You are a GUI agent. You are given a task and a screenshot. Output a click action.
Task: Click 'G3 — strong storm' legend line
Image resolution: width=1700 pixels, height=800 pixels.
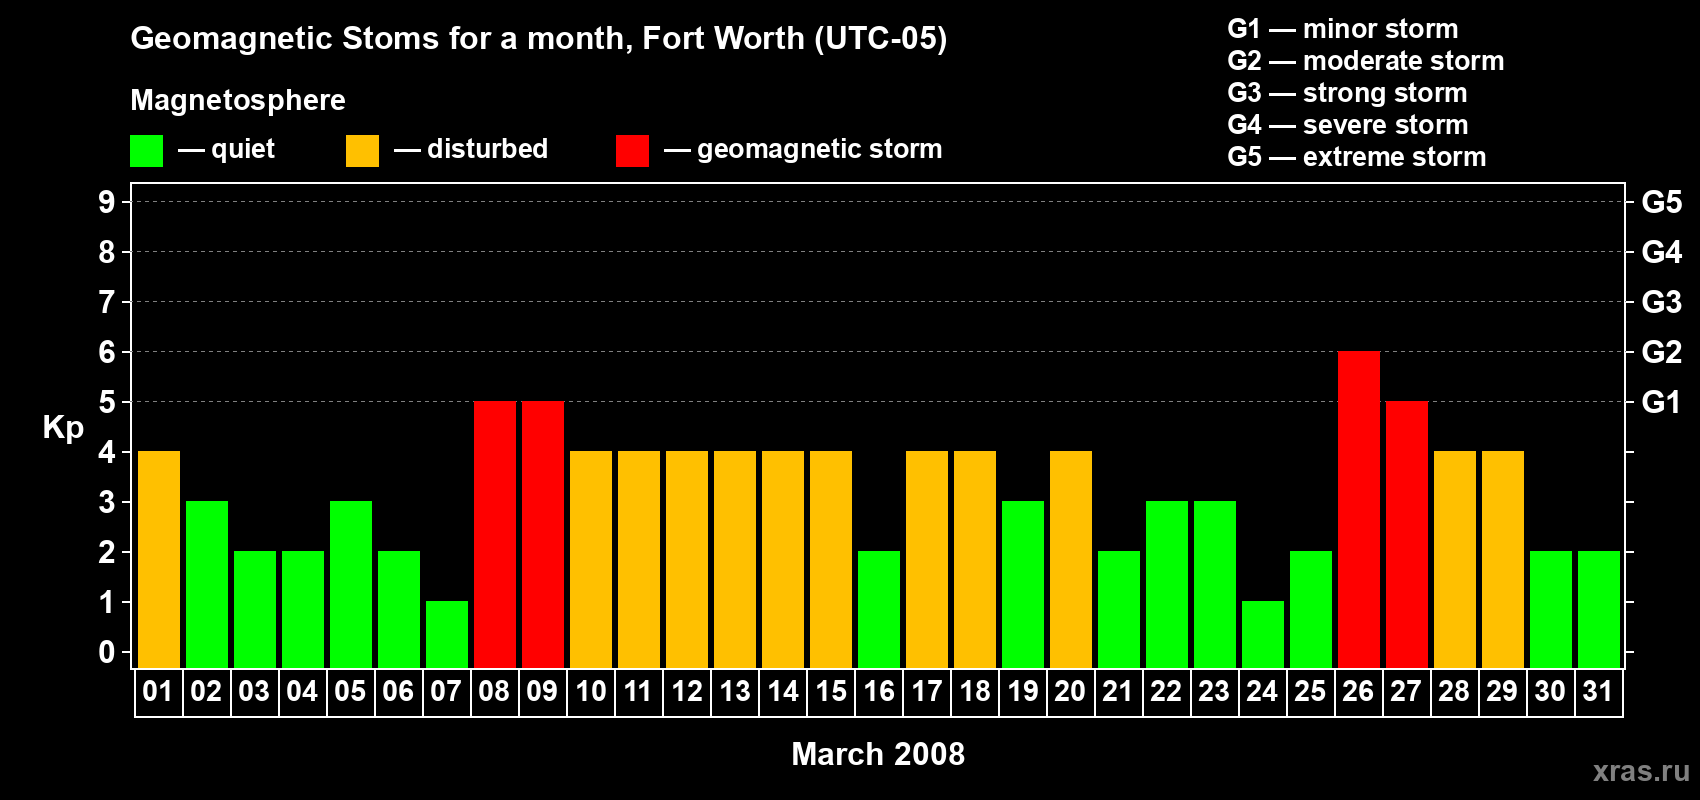(x=1347, y=93)
